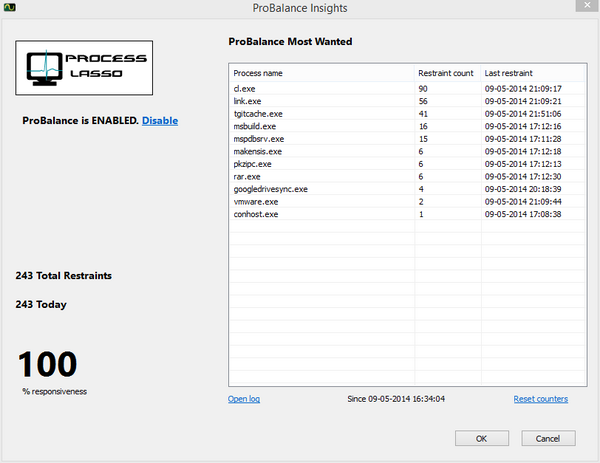The width and height of the screenshot is (600, 463).
Task: Select the tgitcache.exe row
Action: pos(407,114)
